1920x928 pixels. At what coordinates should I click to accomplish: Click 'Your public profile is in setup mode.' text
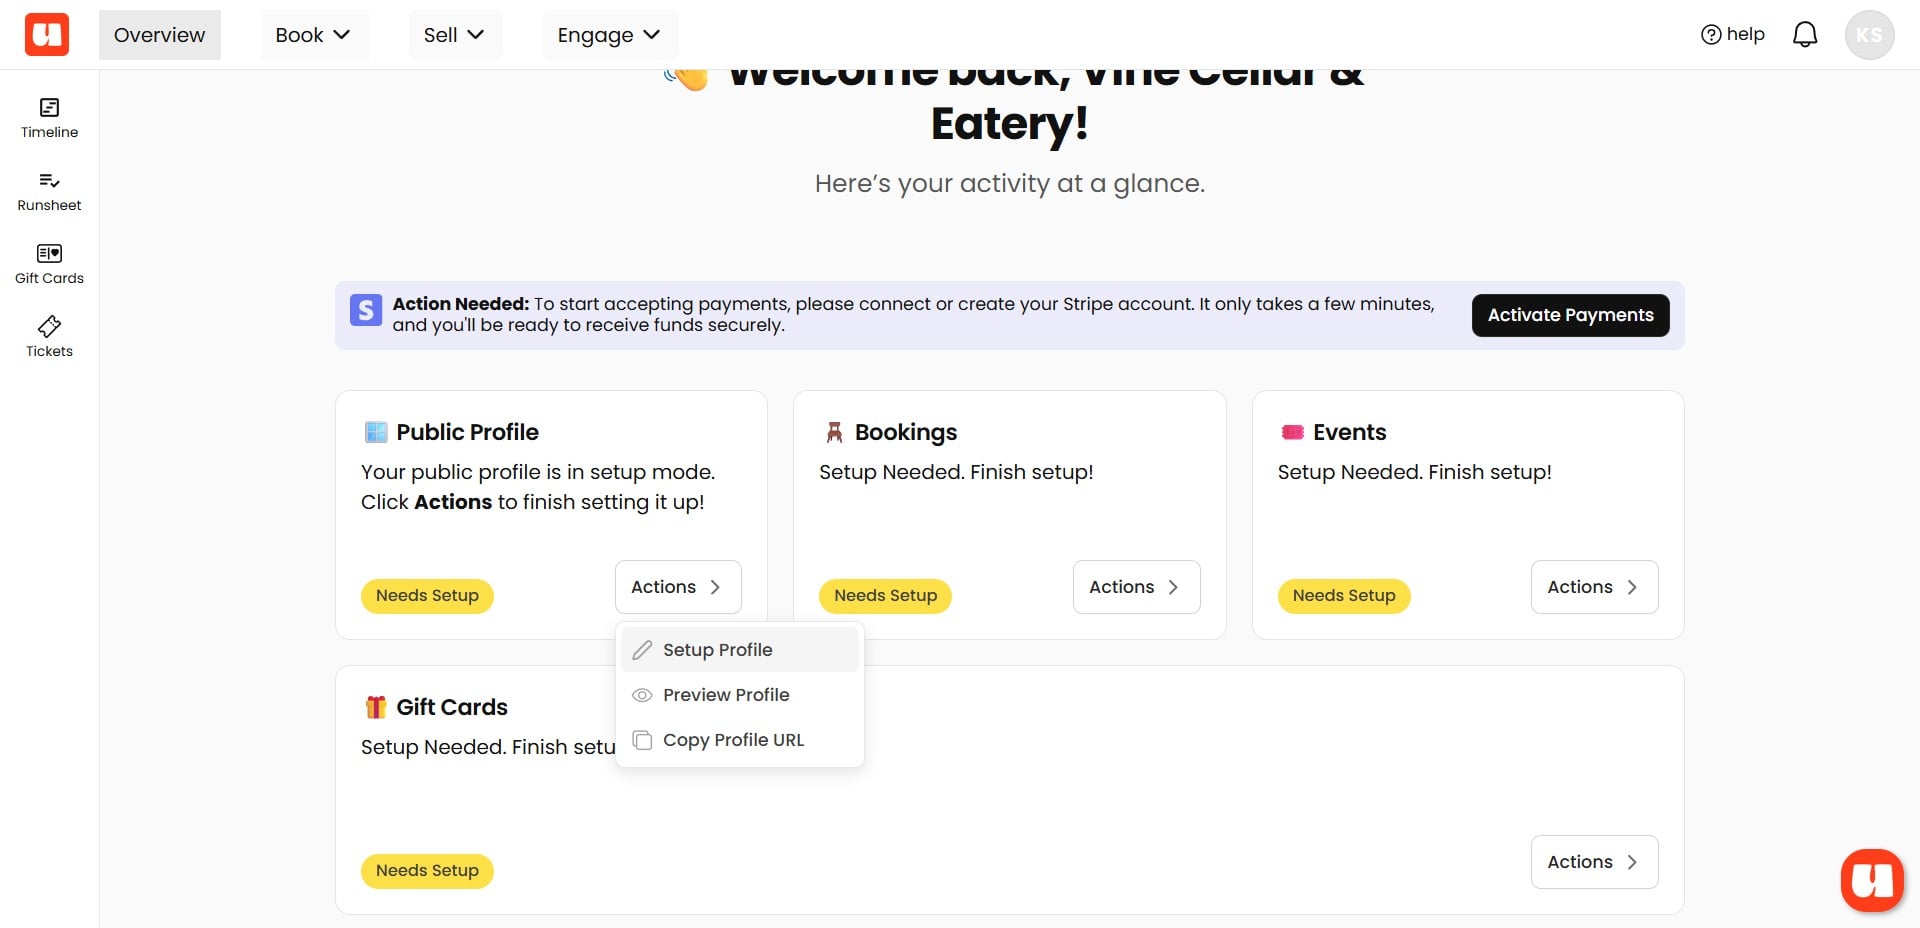click(x=538, y=472)
